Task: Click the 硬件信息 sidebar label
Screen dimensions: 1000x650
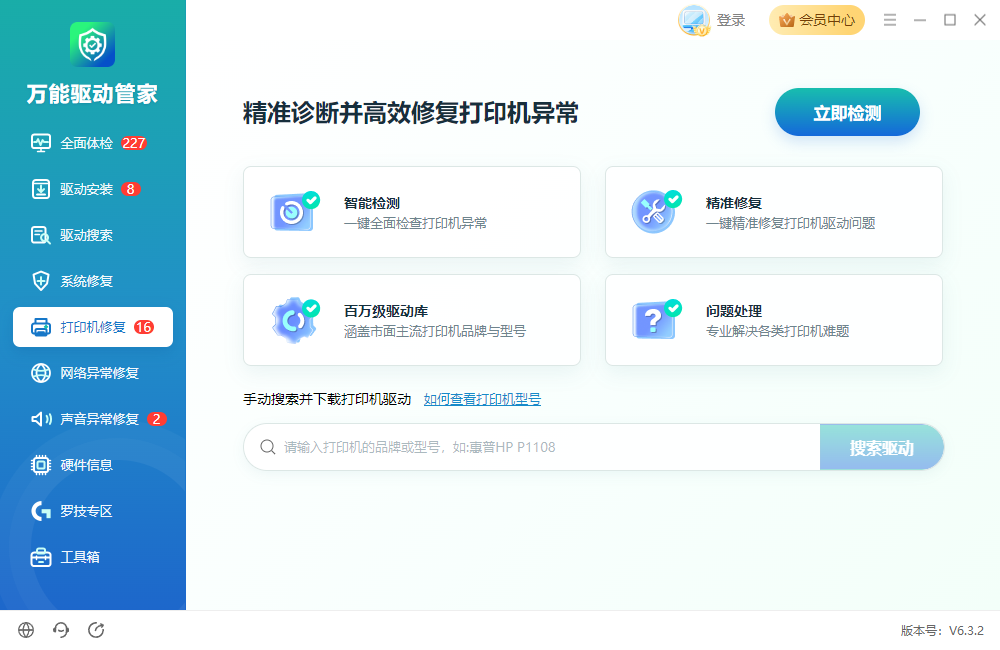Action: (86, 465)
